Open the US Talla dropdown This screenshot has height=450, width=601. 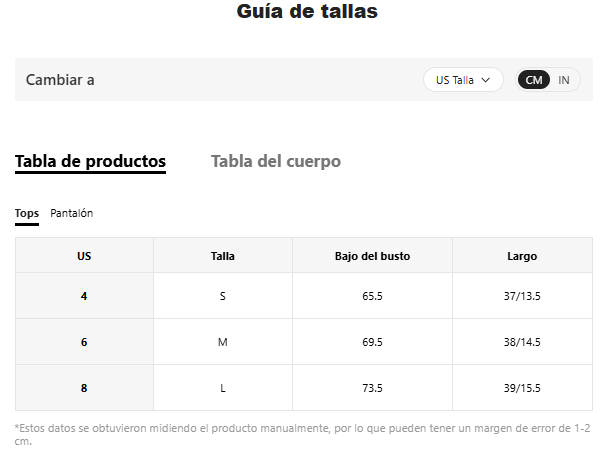pyautogui.click(x=463, y=80)
